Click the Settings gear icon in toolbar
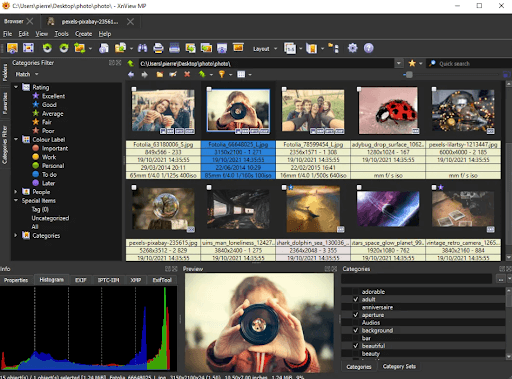The width and height of the screenshot is (512, 379). coord(352,48)
